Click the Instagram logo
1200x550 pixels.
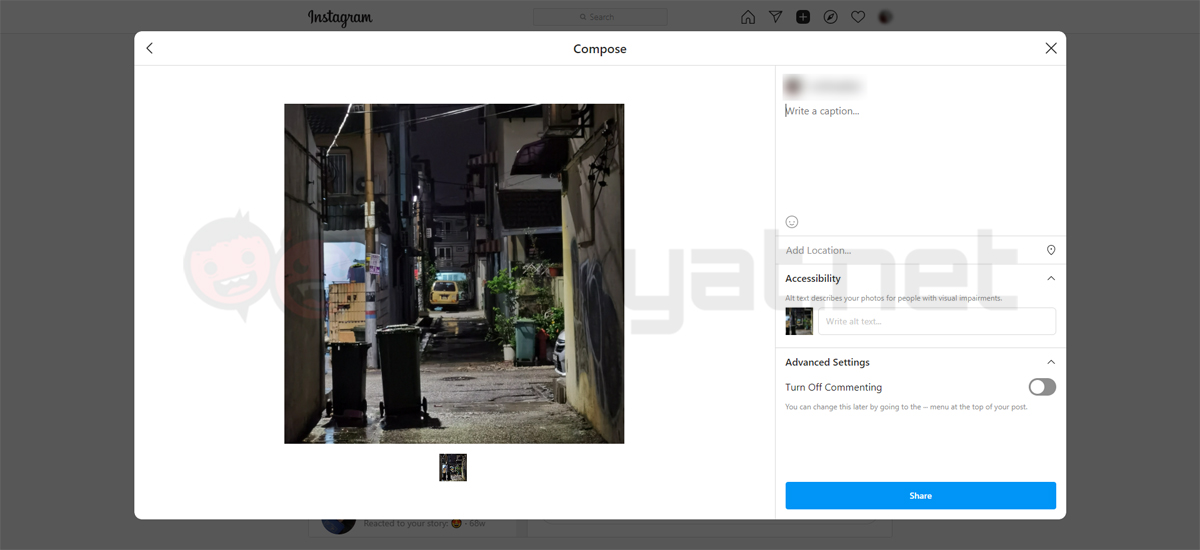pyautogui.click(x=340, y=18)
